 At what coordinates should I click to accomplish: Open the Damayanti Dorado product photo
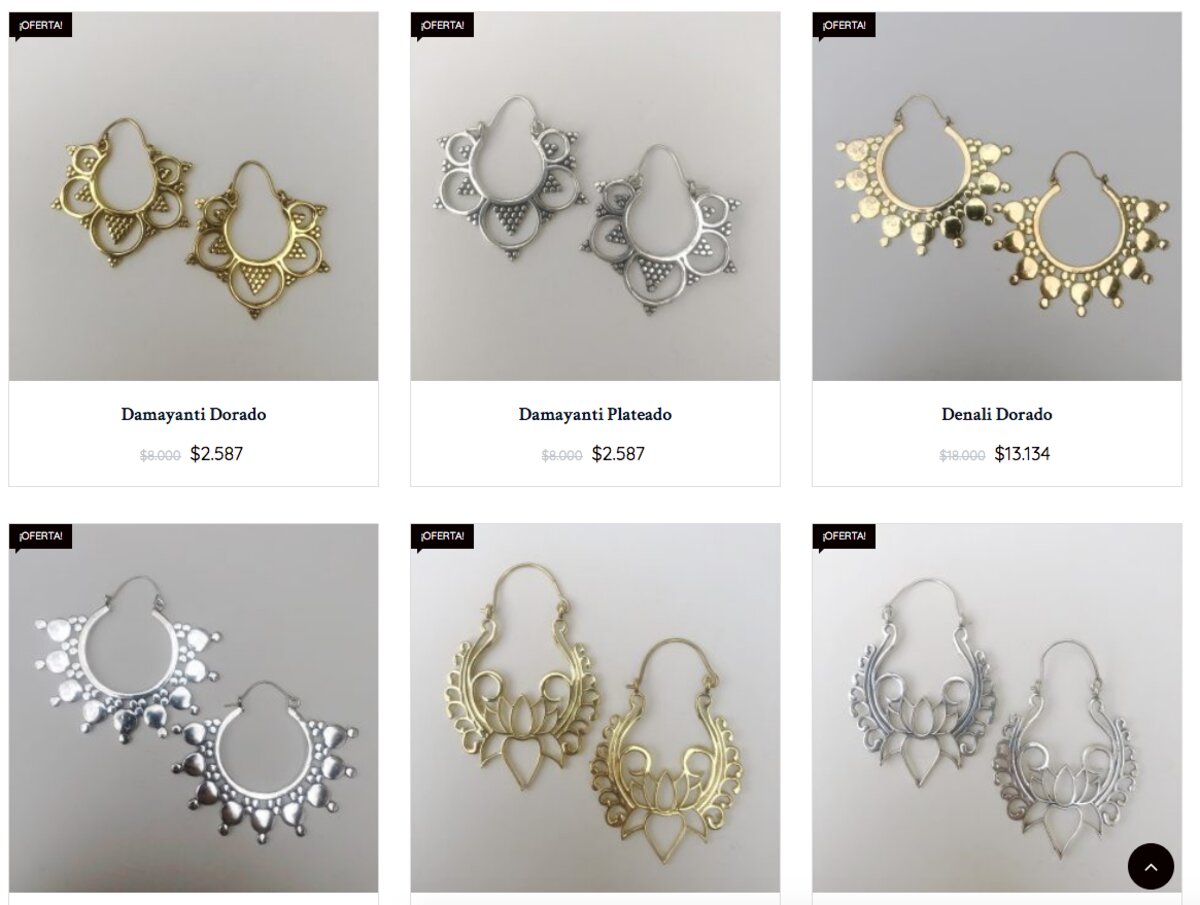[194, 196]
